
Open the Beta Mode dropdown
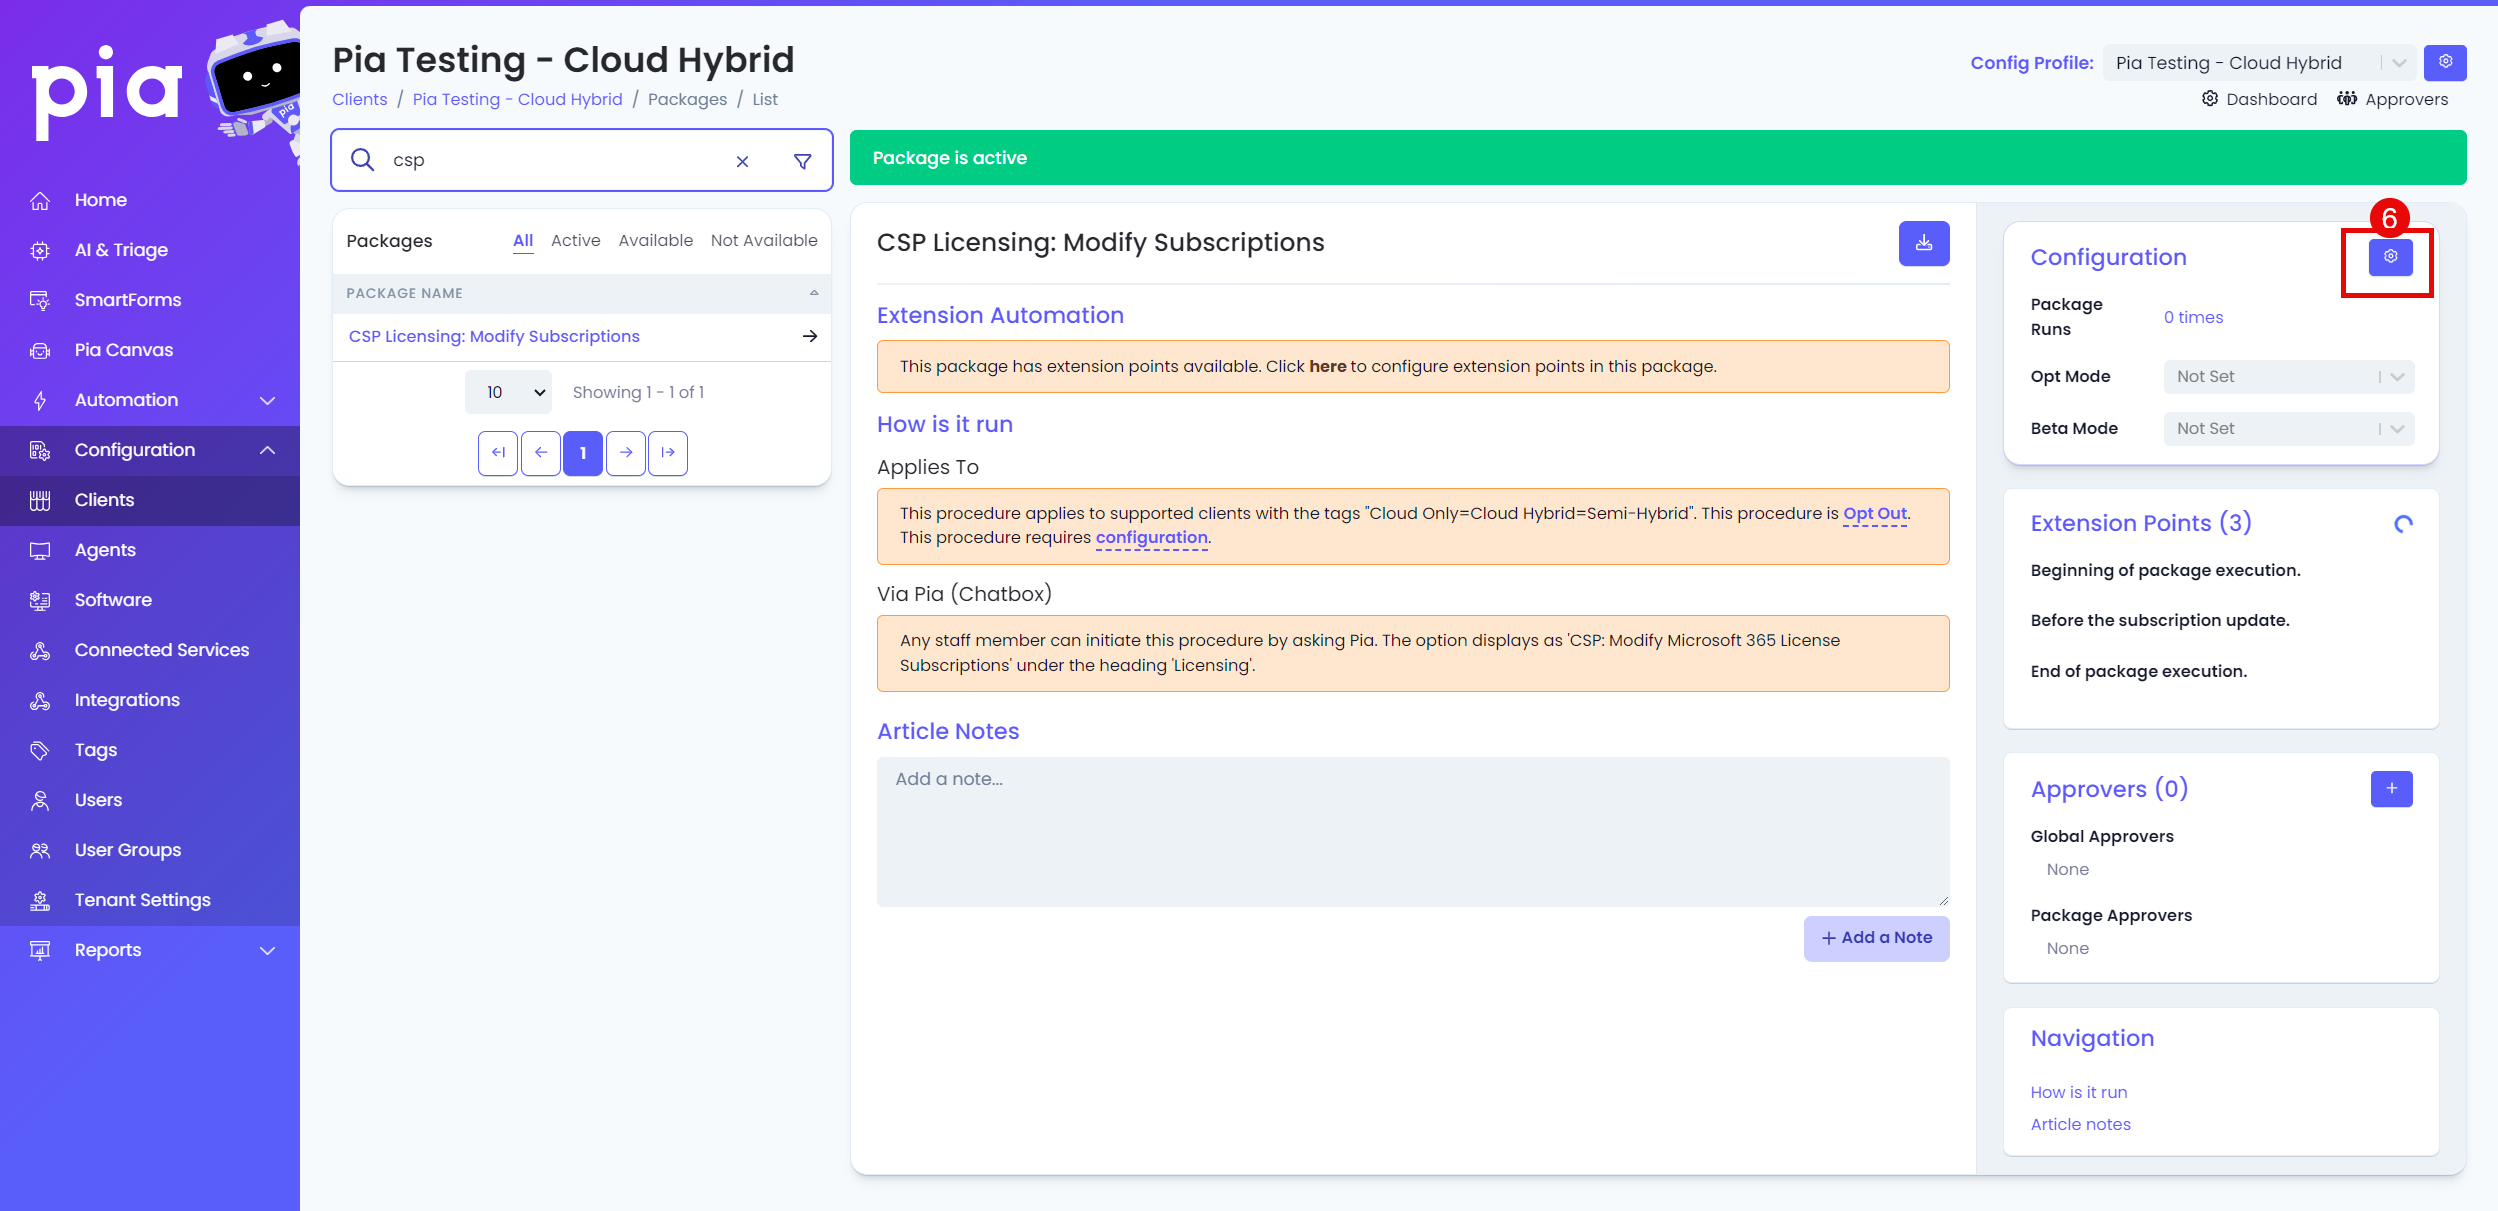pos(2289,429)
